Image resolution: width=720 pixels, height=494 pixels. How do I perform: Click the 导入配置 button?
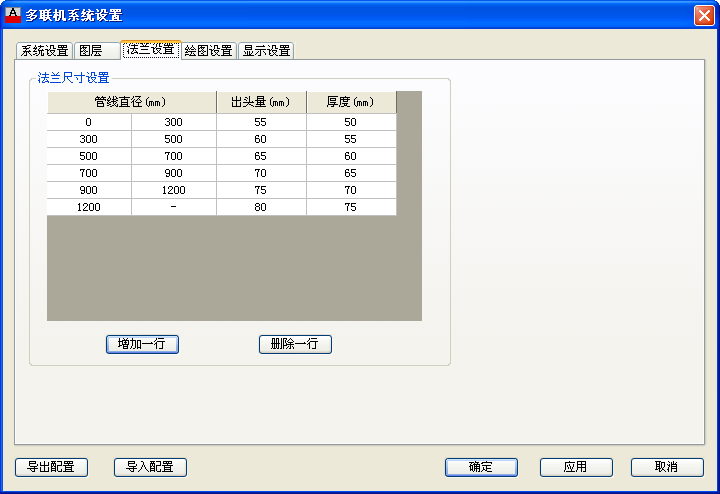click(x=150, y=467)
